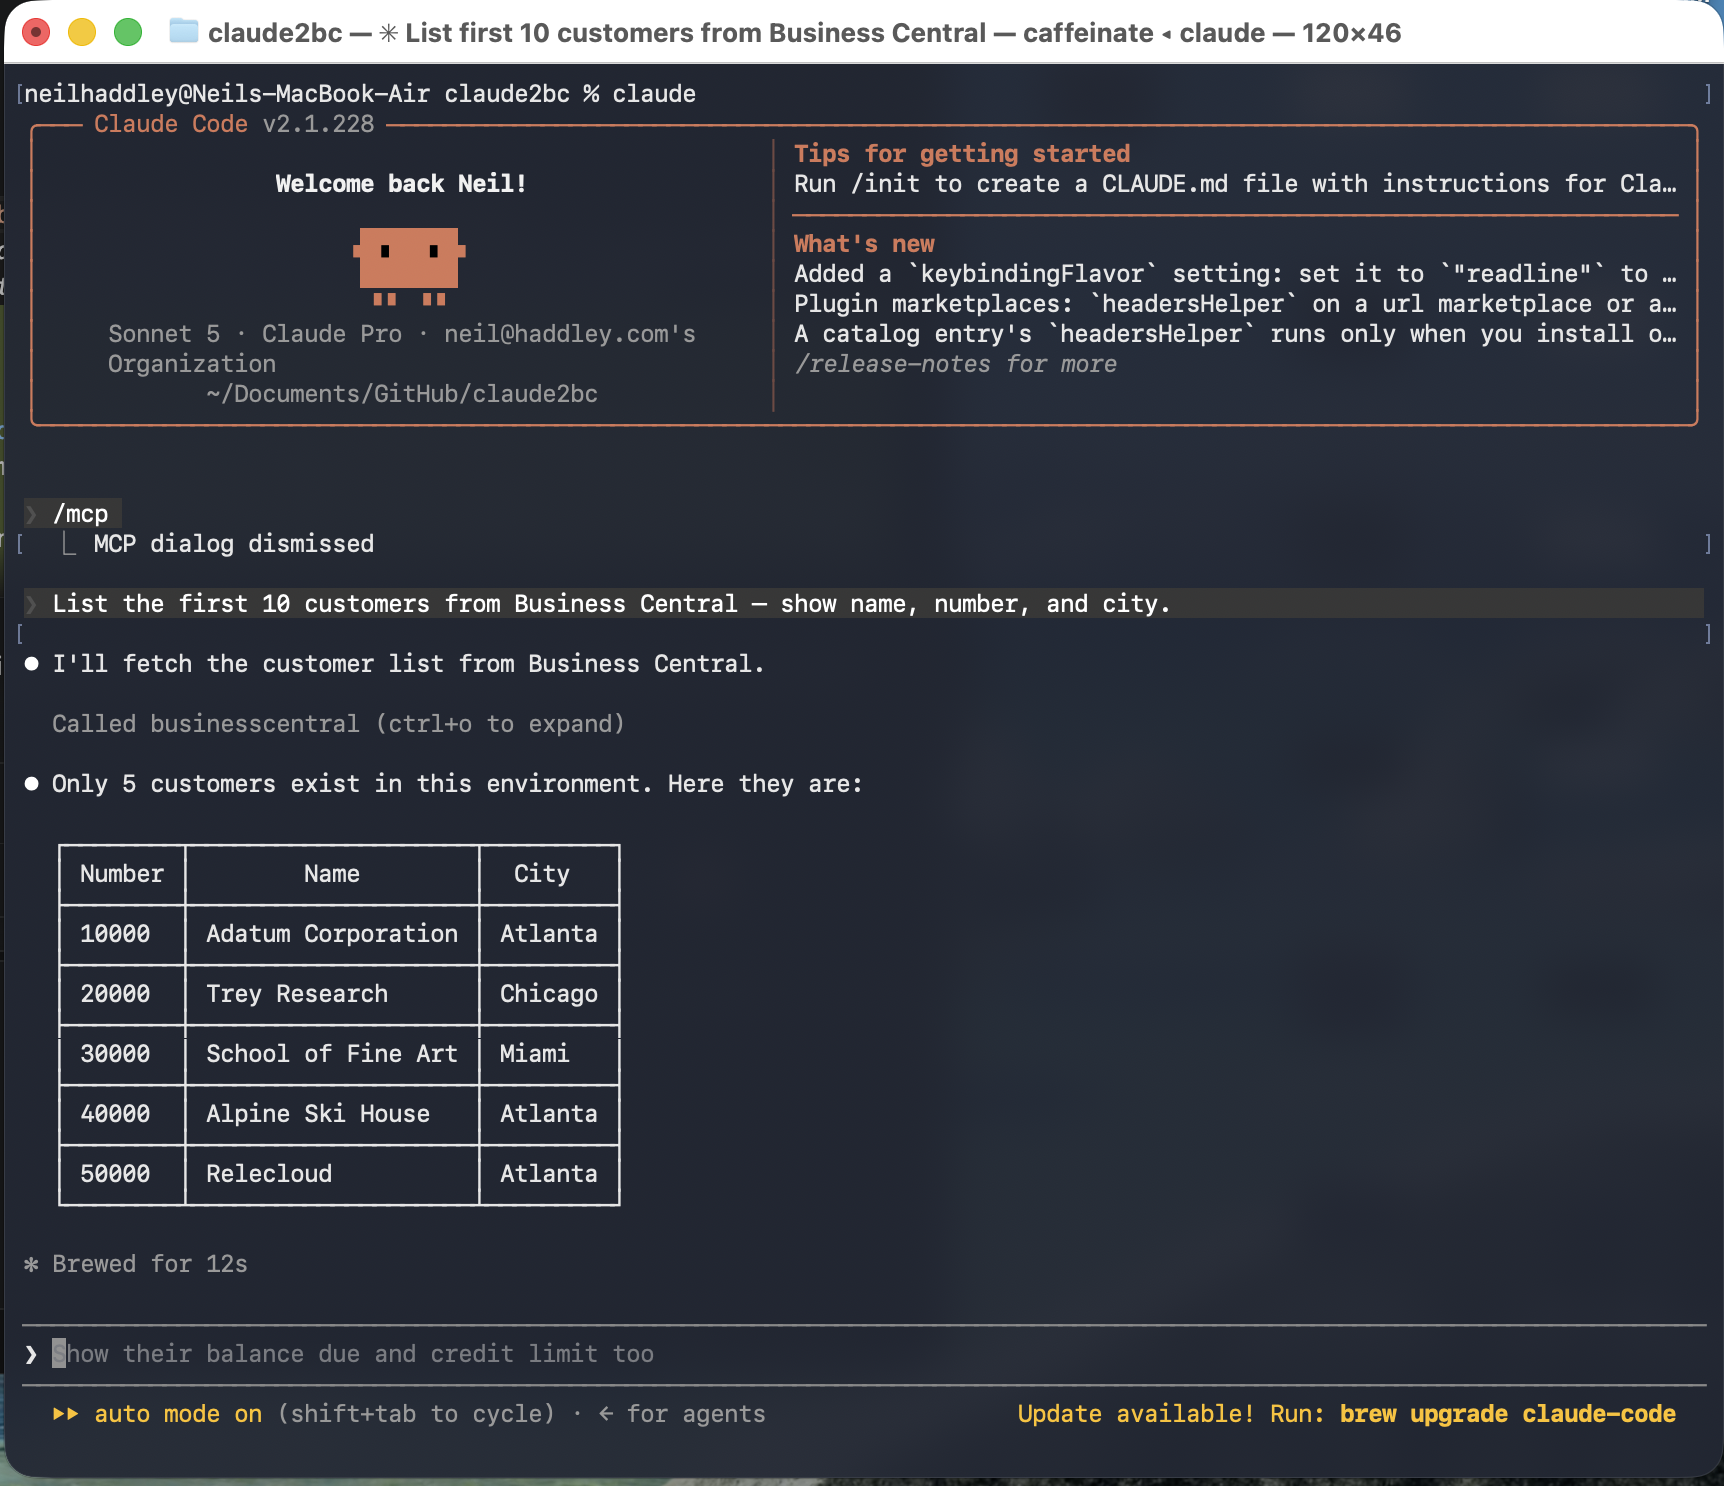Click customer number '50000'

[x=115, y=1174]
